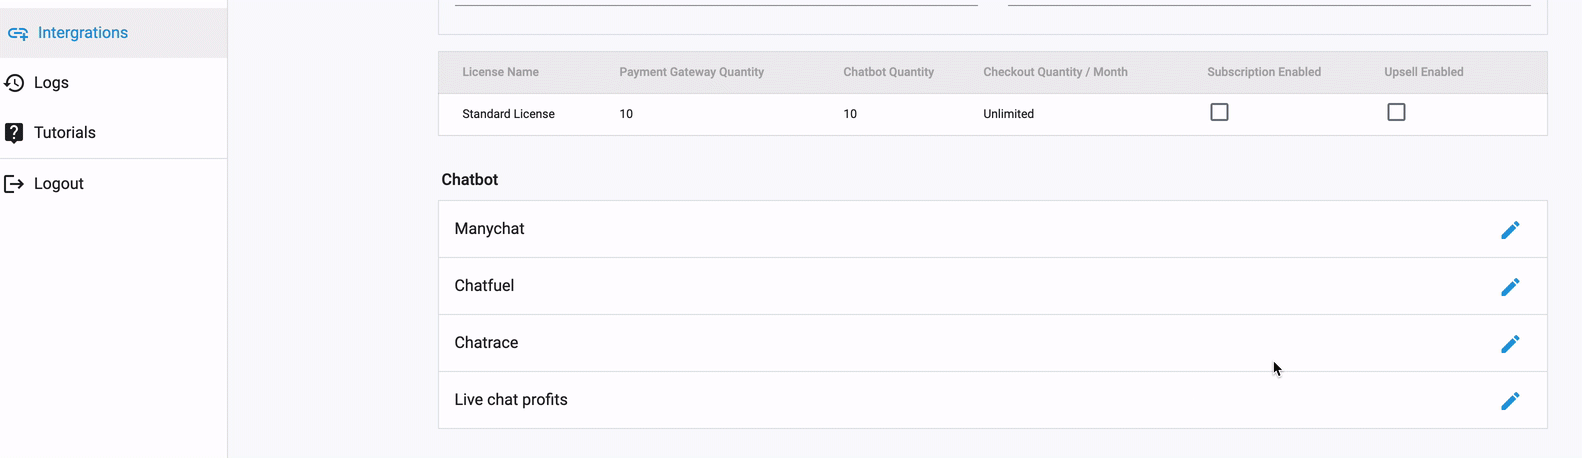Click the Integrations link icon in sidebar

(17, 33)
